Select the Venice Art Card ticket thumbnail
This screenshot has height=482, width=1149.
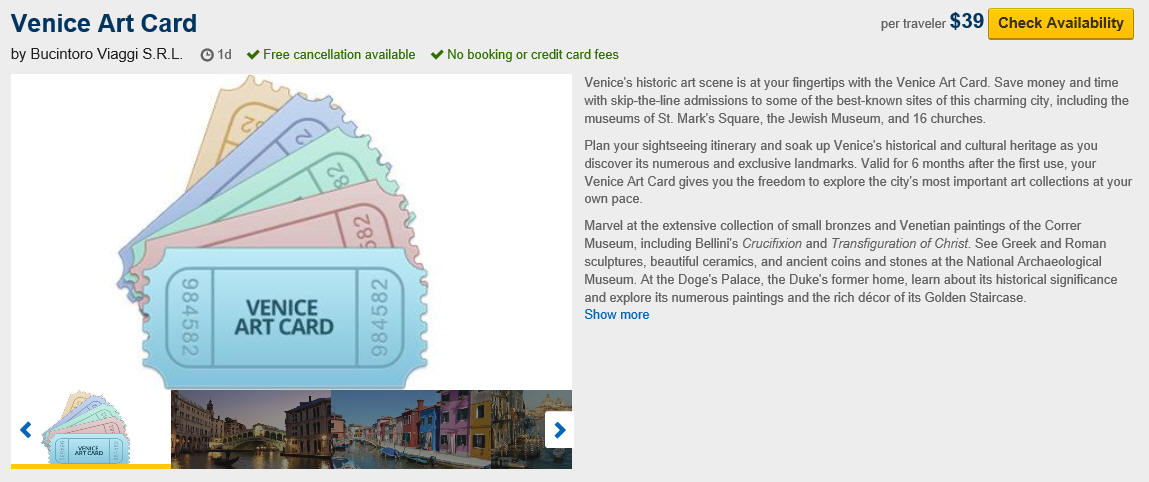91,429
